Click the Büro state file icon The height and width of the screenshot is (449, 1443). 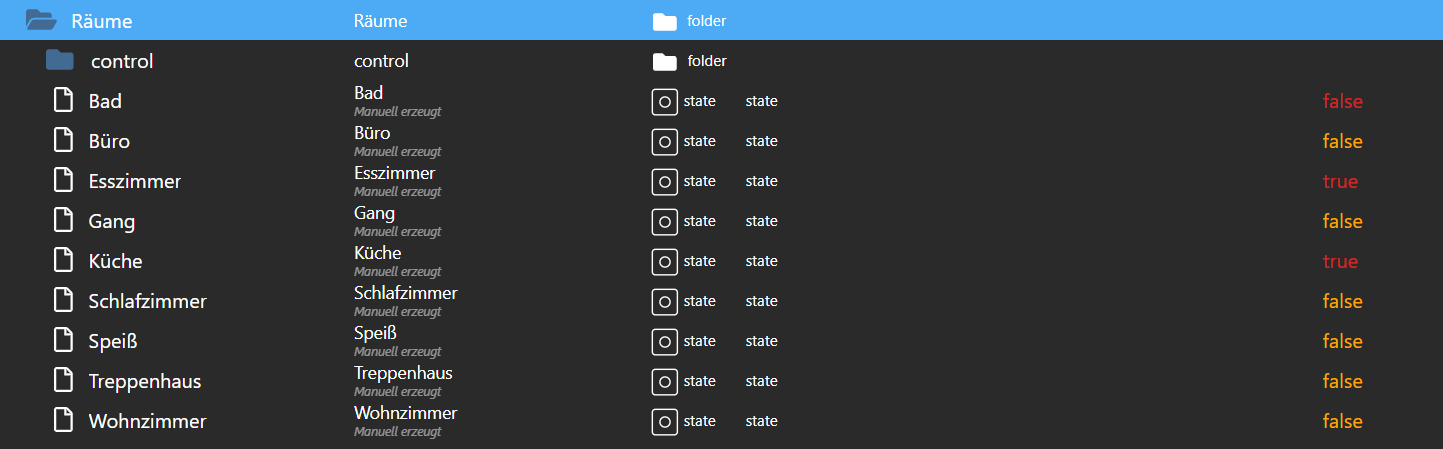(64, 141)
